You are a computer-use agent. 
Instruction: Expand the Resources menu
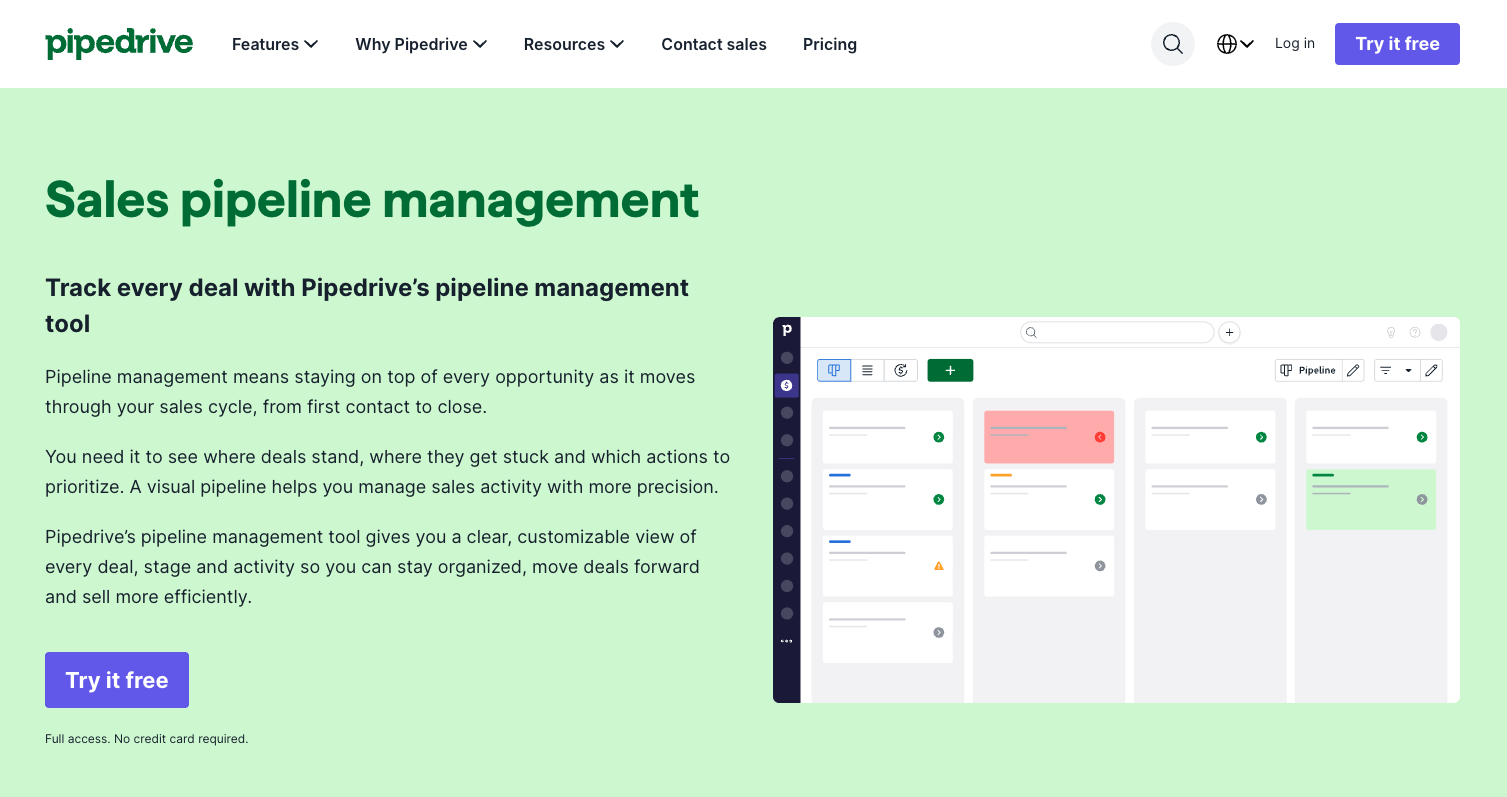pos(574,44)
